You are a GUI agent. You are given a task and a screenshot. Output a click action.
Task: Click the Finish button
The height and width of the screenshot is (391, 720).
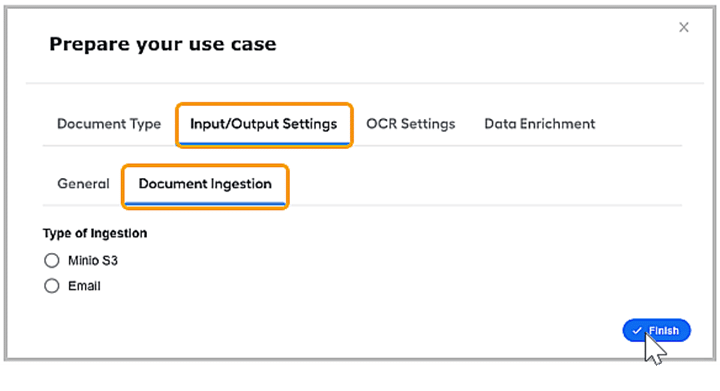tap(656, 330)
